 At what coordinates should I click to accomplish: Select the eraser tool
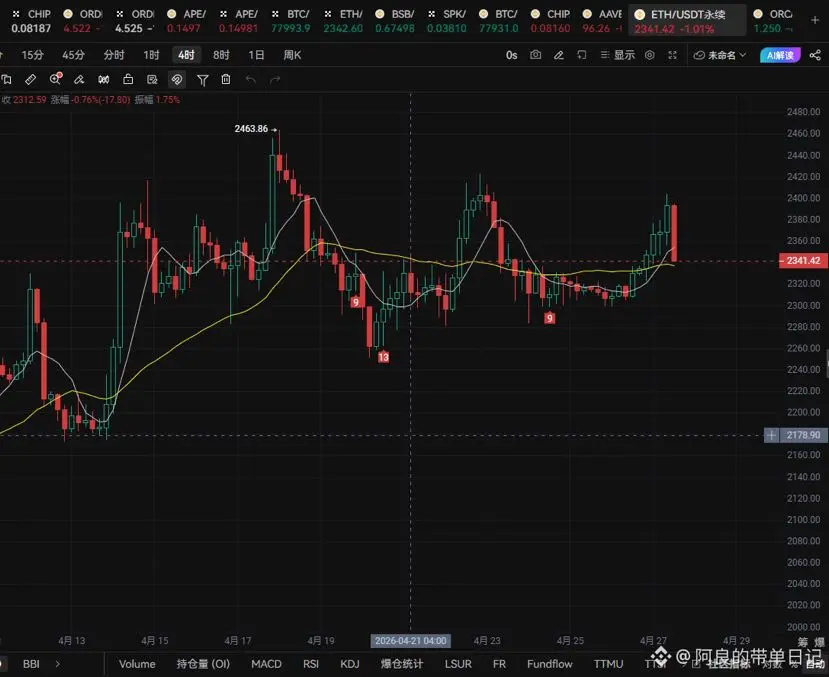pyautogui.click(x=79, y=80)
